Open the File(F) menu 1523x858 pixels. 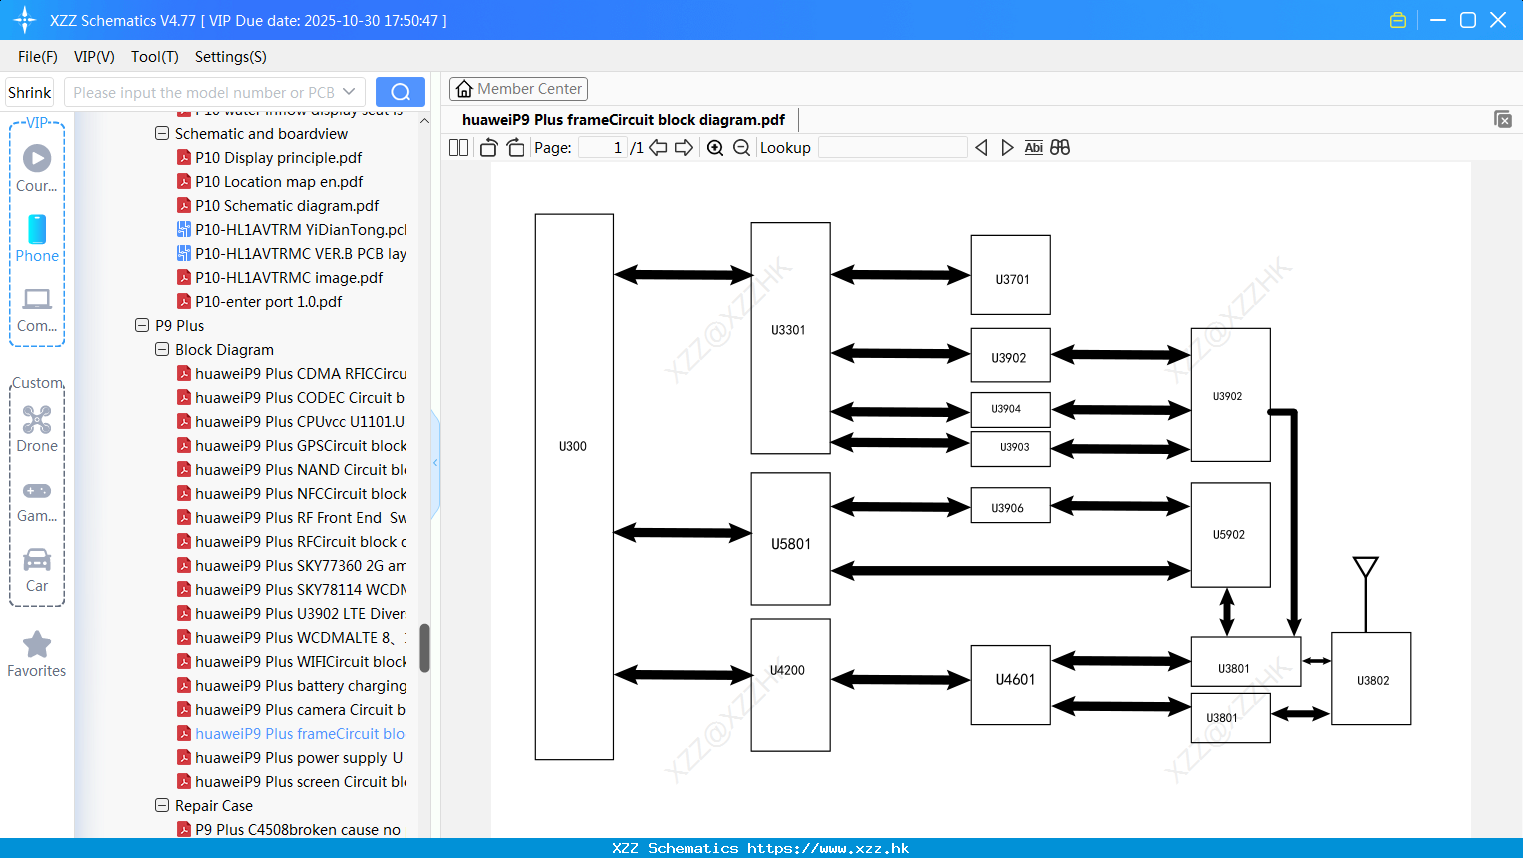pyautogui.click(x=38, y=57)
